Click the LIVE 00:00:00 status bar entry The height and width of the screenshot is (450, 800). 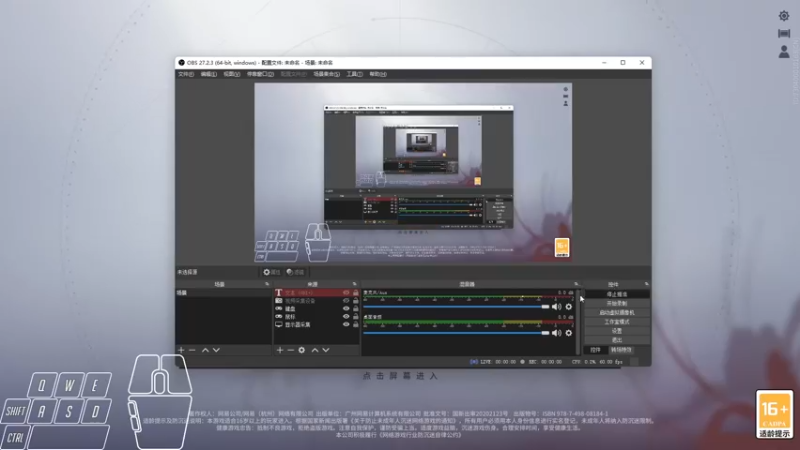(x=493, y=362)
